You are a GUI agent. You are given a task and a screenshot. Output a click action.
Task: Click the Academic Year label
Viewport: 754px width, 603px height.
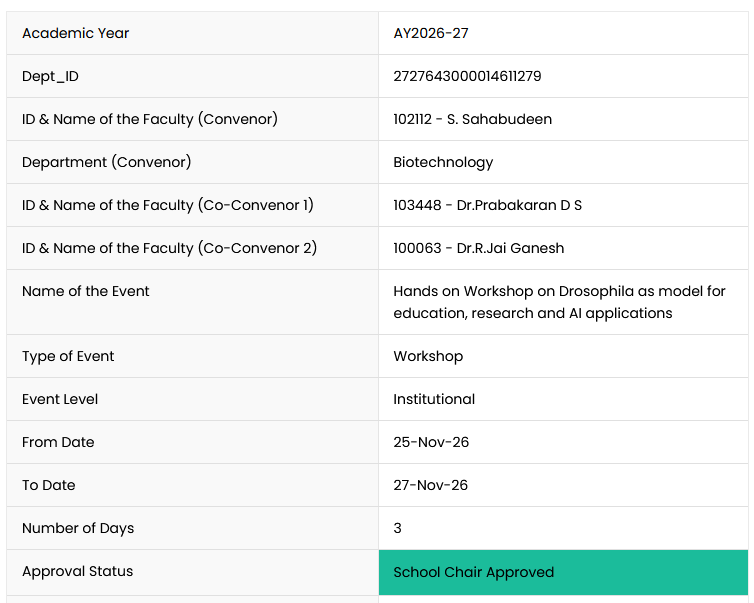(75, 33)
